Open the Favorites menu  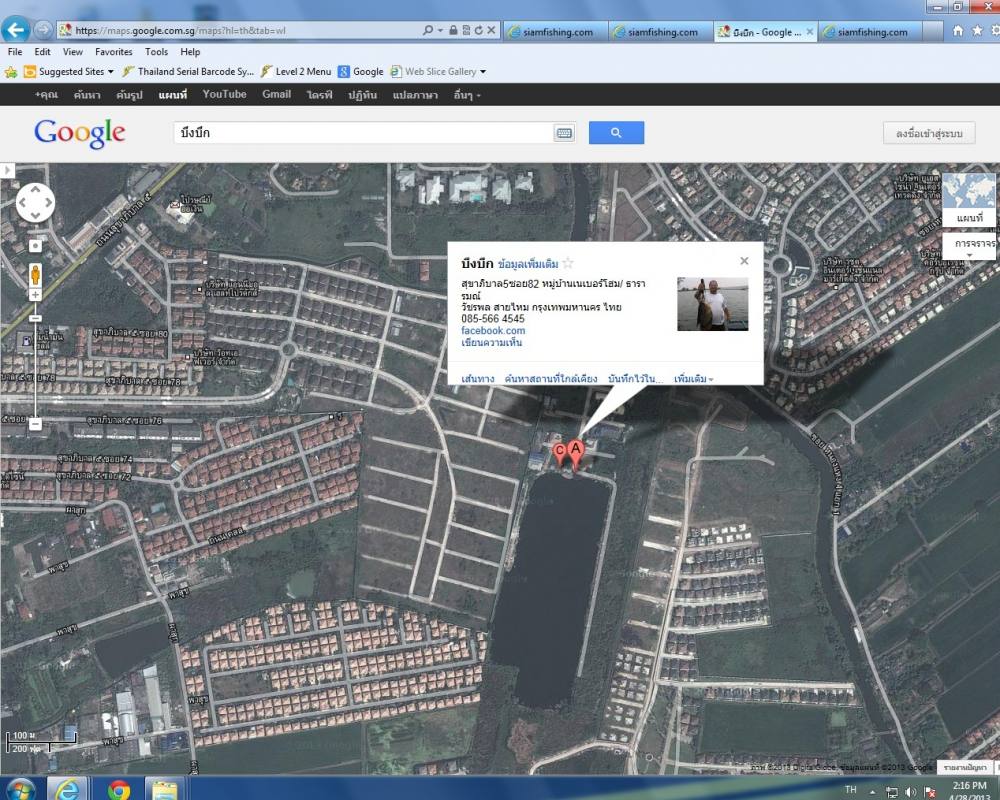[x=114, y=52]
